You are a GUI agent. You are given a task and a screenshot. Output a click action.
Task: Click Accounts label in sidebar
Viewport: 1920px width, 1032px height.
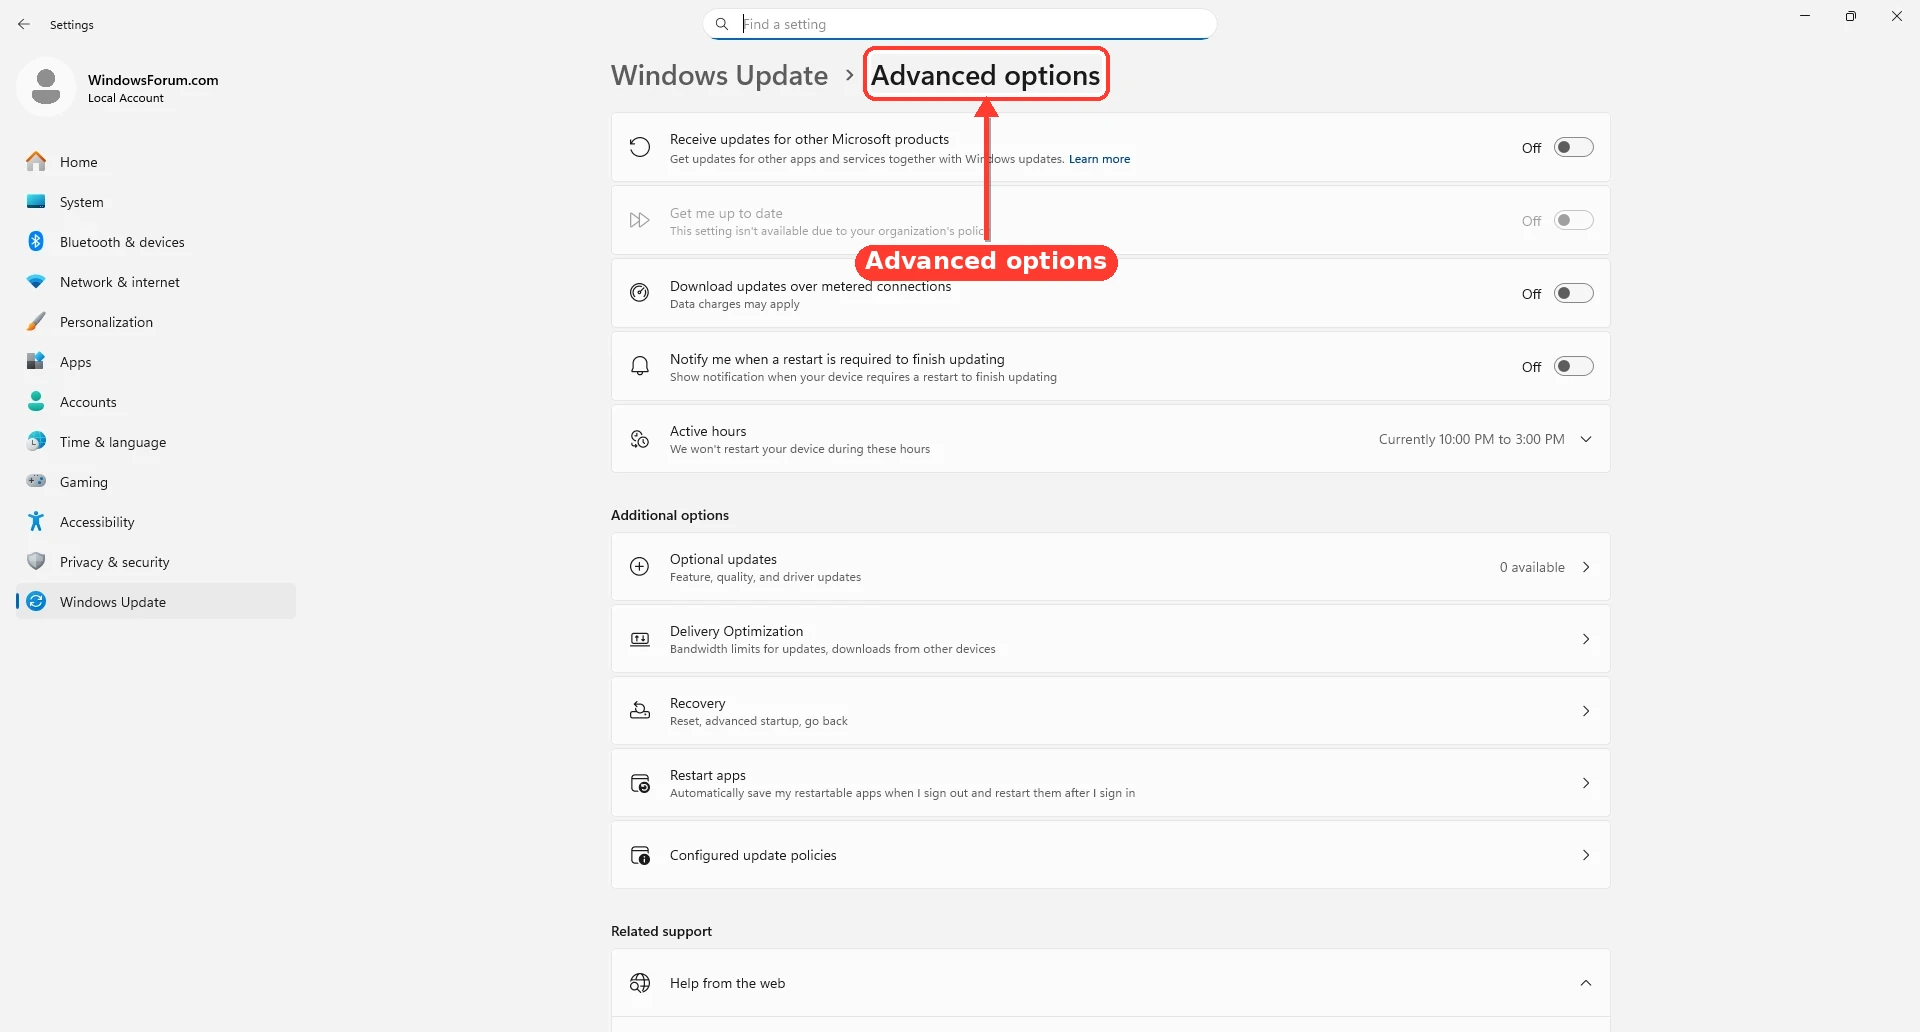[88, 402]
